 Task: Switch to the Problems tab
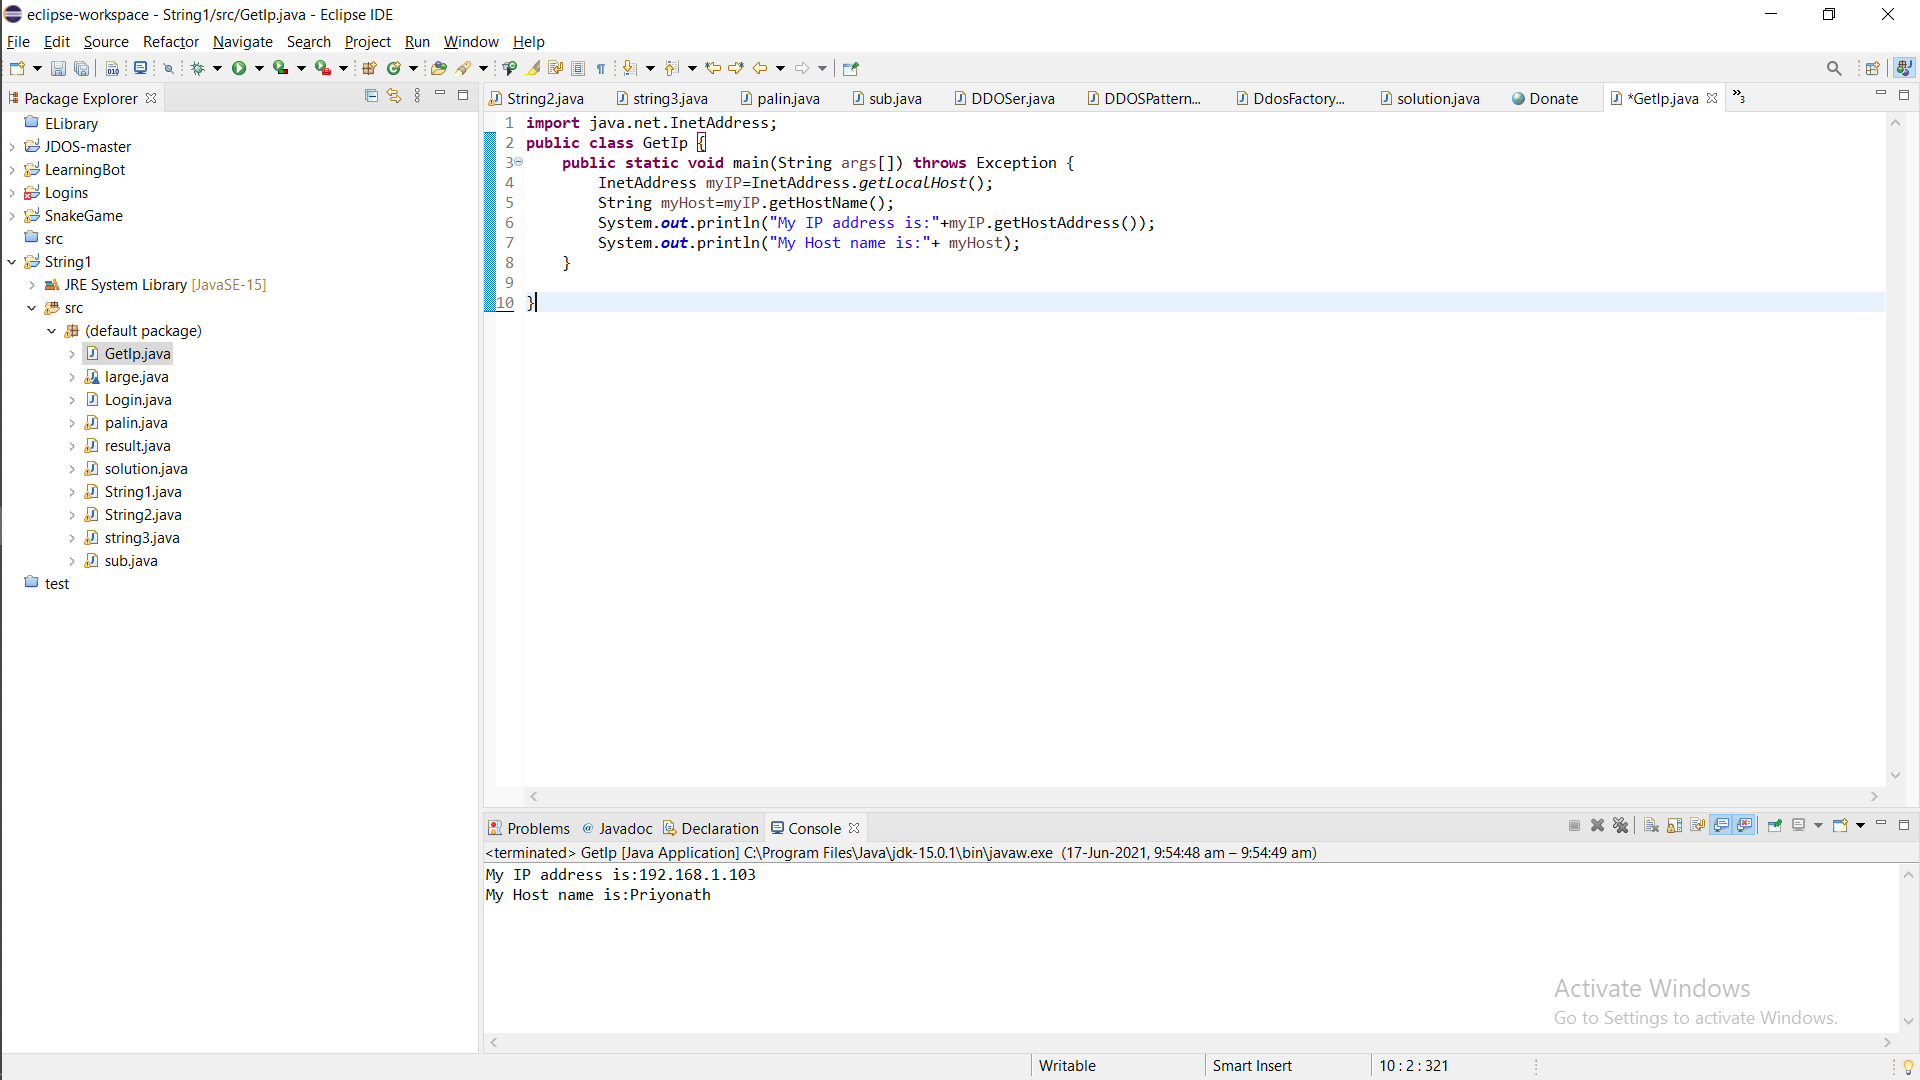coord(528,828)
